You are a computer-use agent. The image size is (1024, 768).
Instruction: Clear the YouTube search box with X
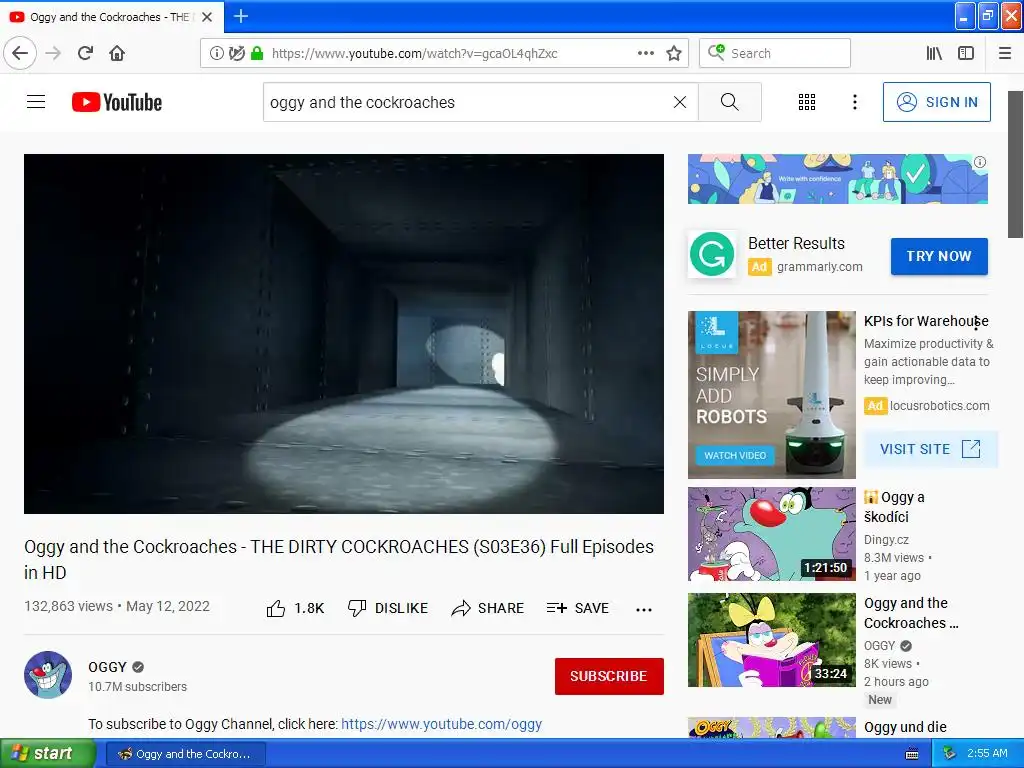click(x=680, y=102)
